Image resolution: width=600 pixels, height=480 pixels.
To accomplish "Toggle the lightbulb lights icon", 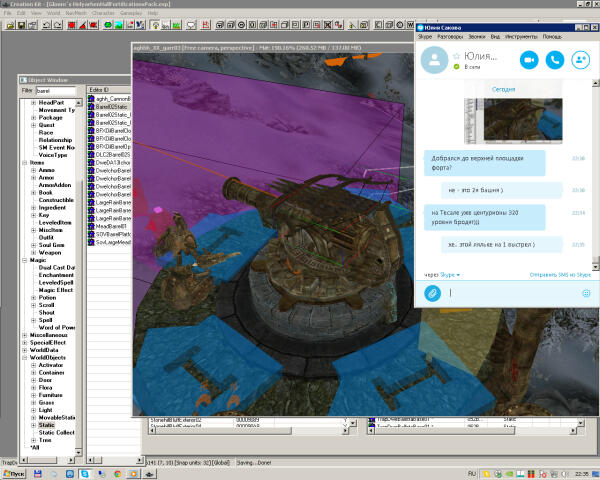I will 155,25.
